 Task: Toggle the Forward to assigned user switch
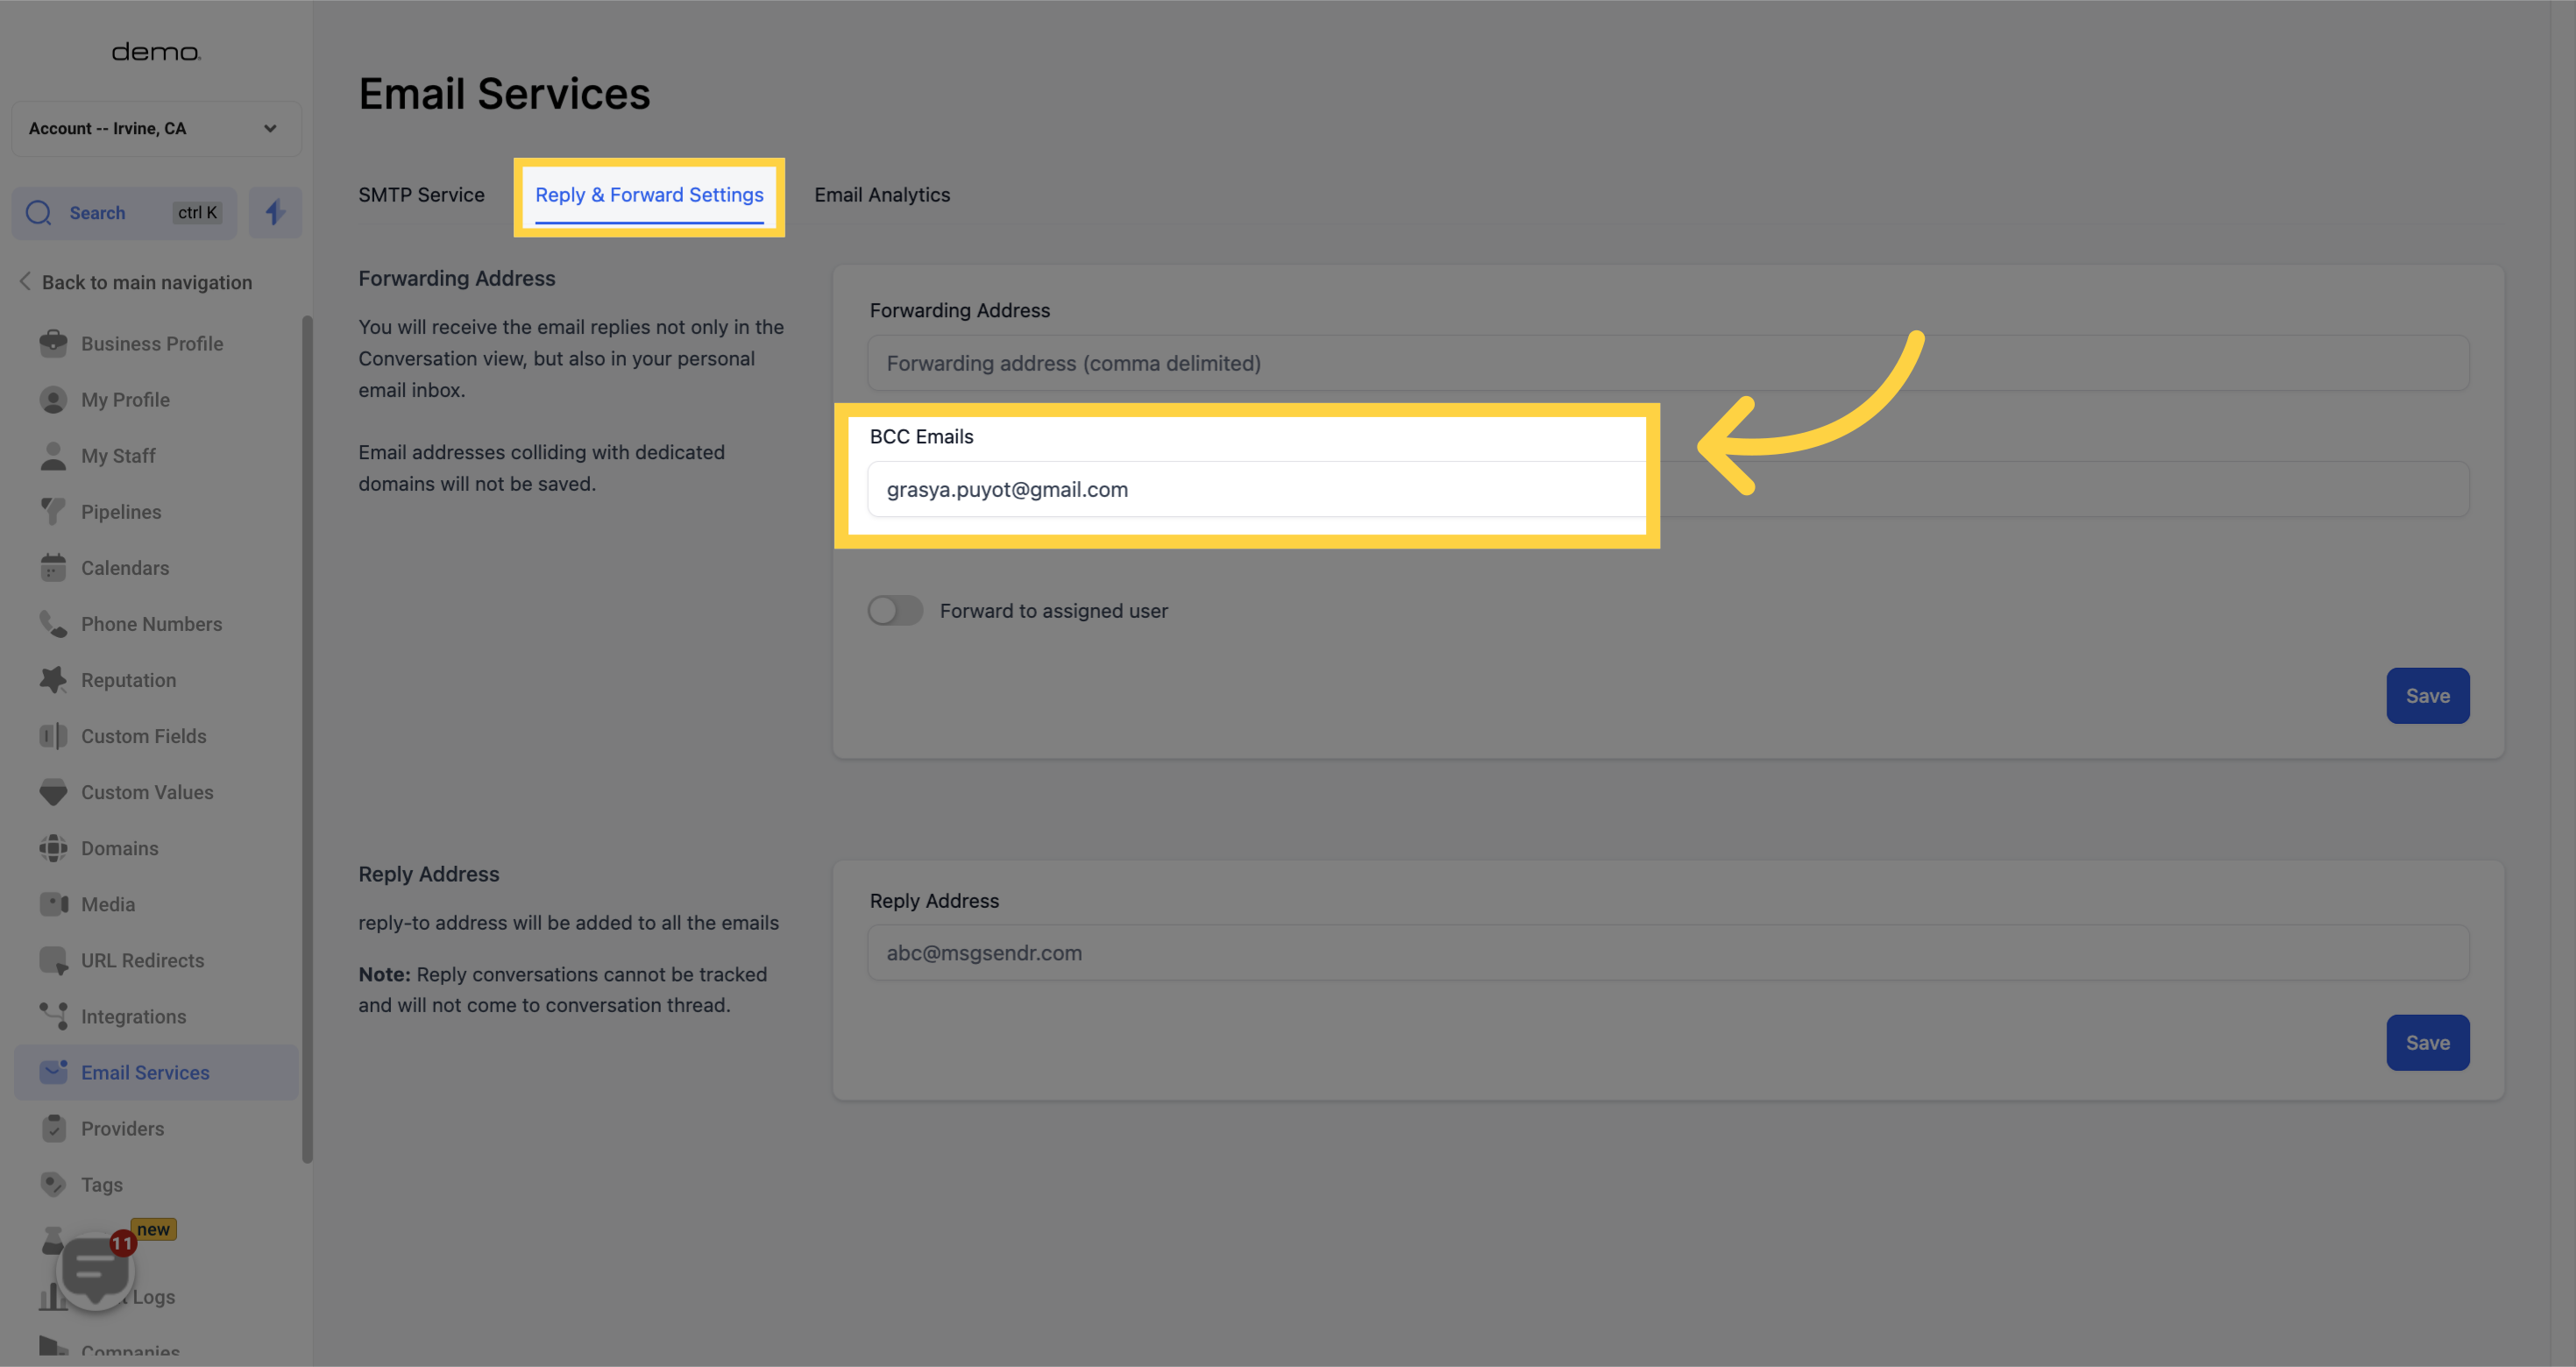pyautogui.click(x=894, y=609)
